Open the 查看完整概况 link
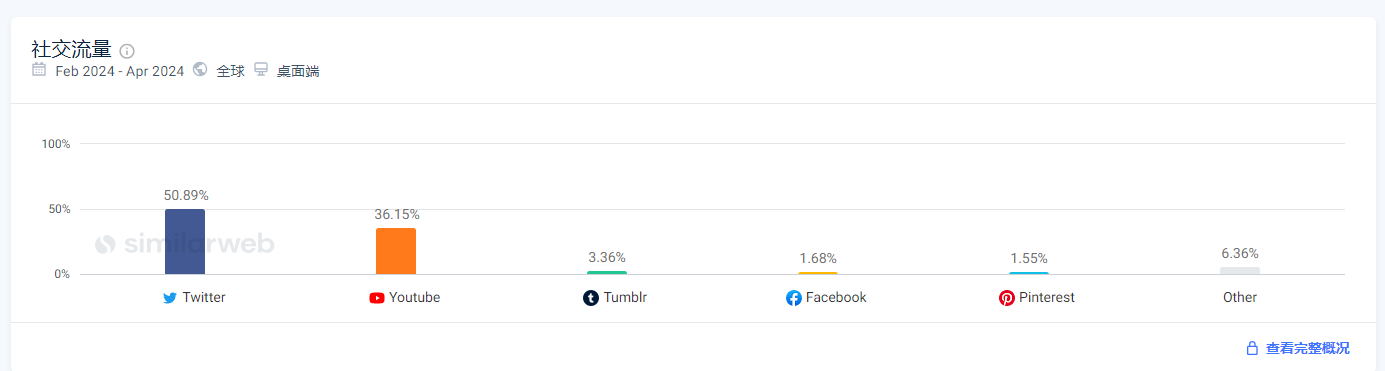Image resolution: width=1385 pixels, height=371 pixels. coord(1307,348)
